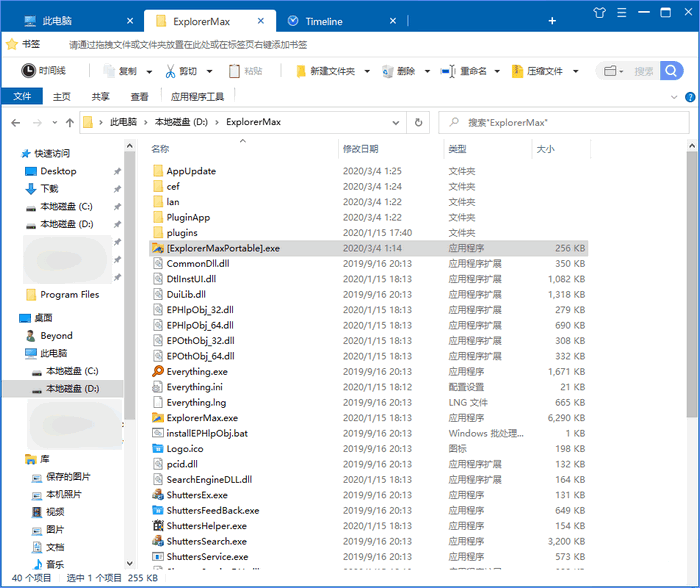Sort by the 名称 column header
The image size is (700, 588).
243,149
